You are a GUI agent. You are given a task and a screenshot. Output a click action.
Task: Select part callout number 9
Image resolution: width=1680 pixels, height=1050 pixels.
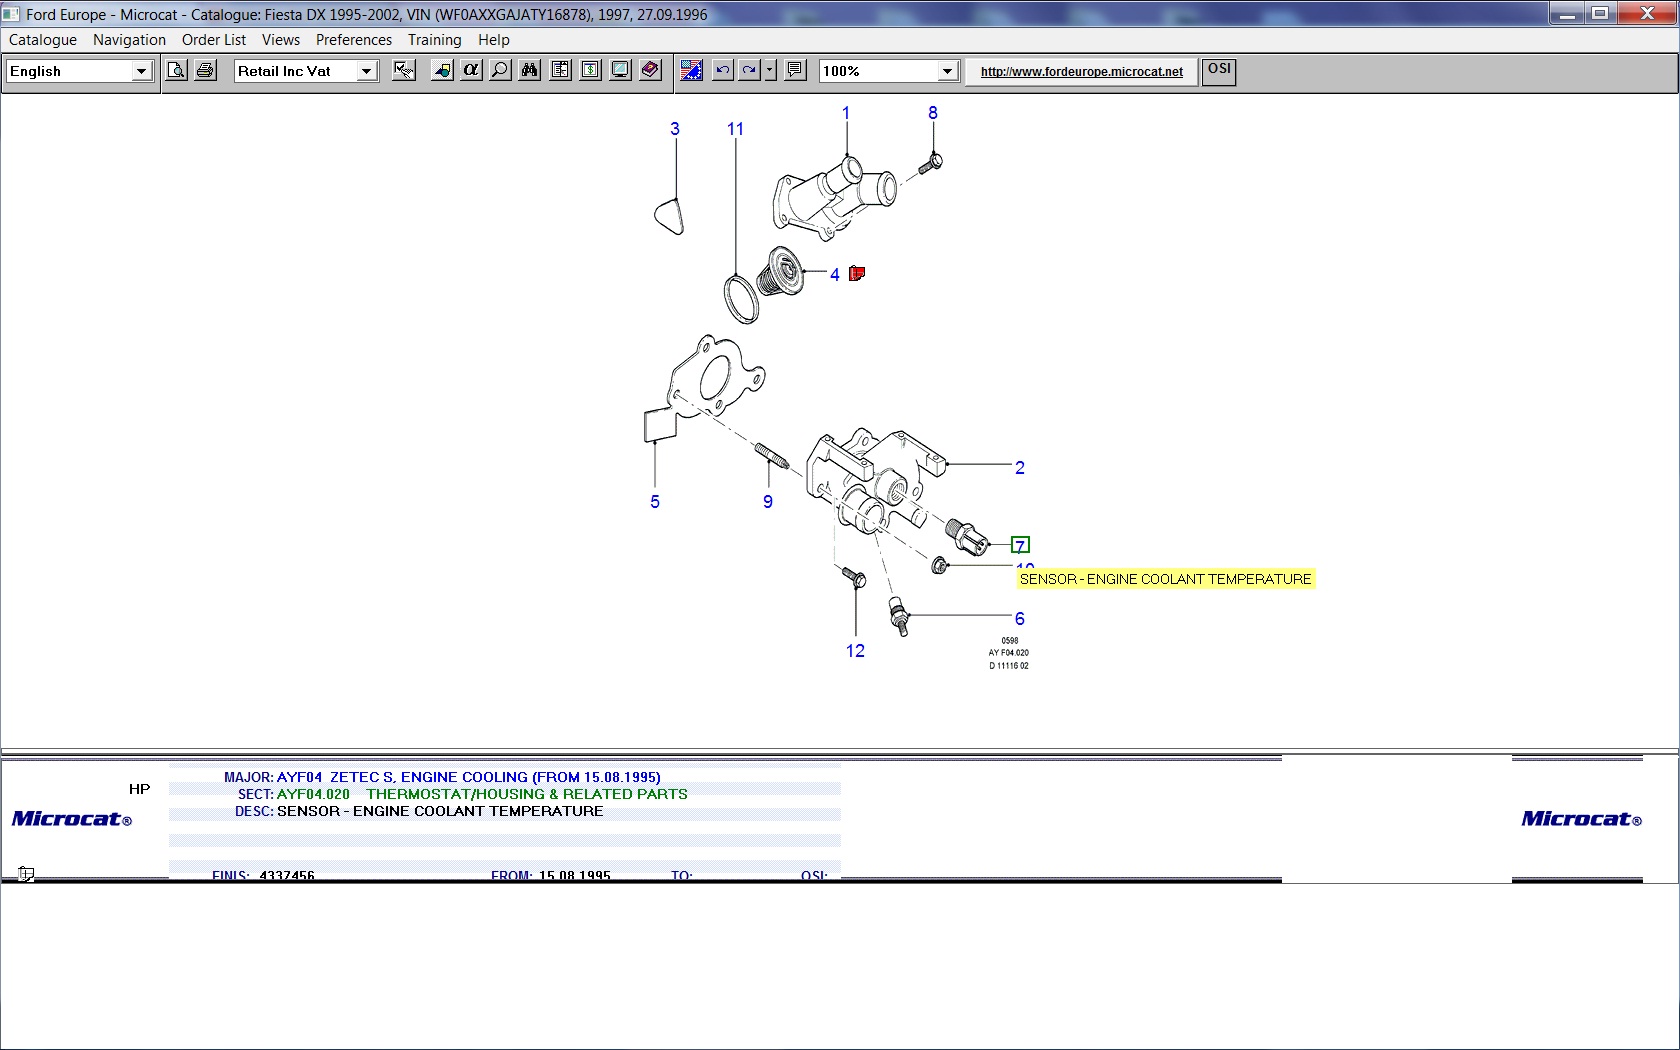pyautogui.click(x=768, y=502)
